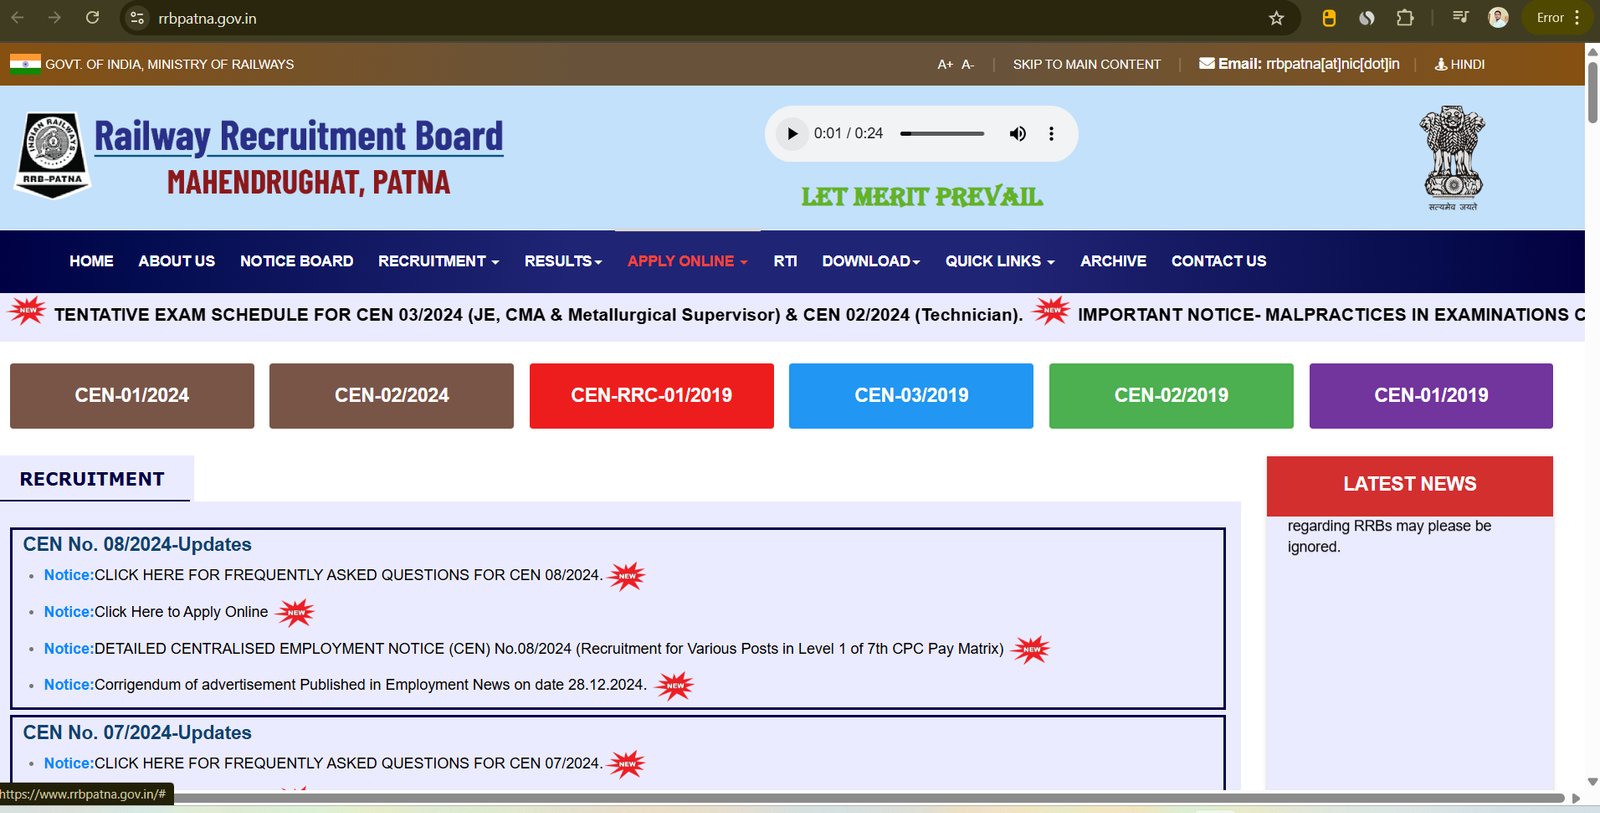Click the national emblem image
1600x813 pixels.
1453,158
